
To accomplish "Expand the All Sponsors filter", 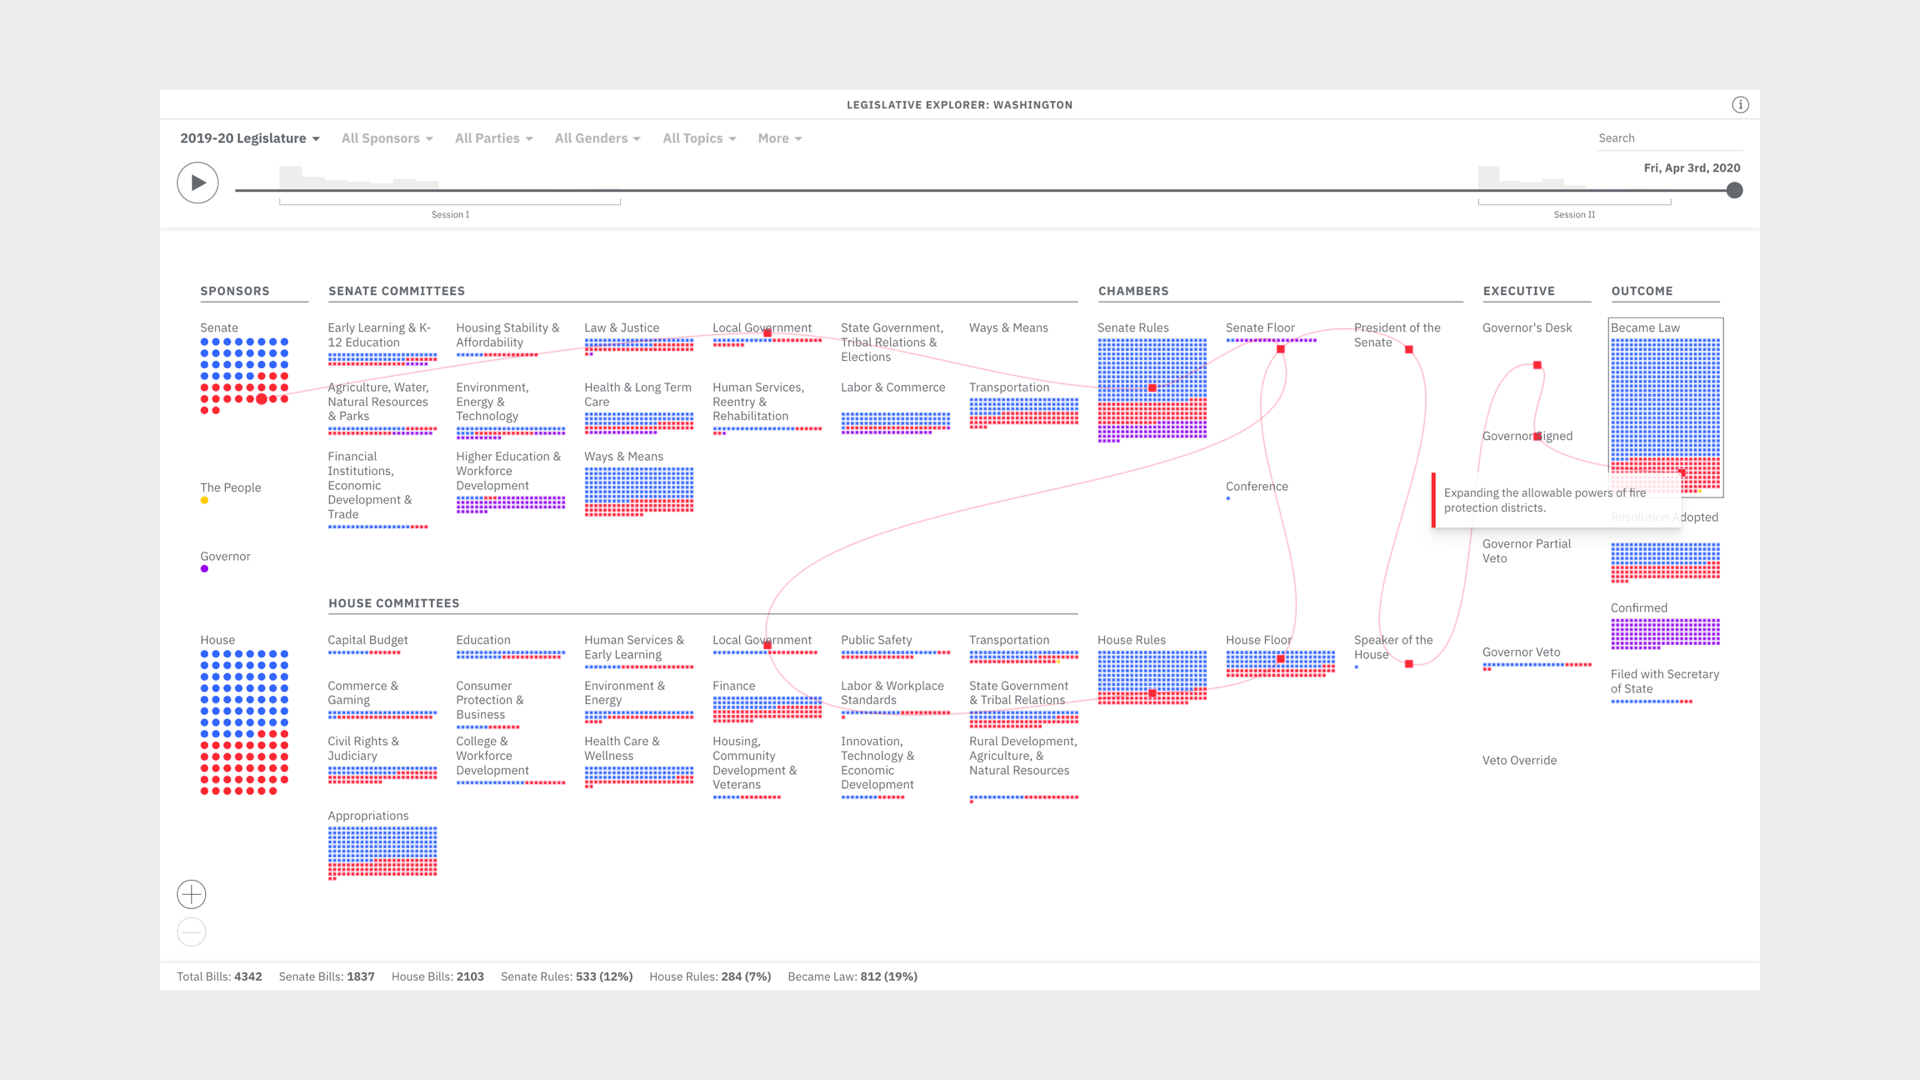I will tap(387, 138).
